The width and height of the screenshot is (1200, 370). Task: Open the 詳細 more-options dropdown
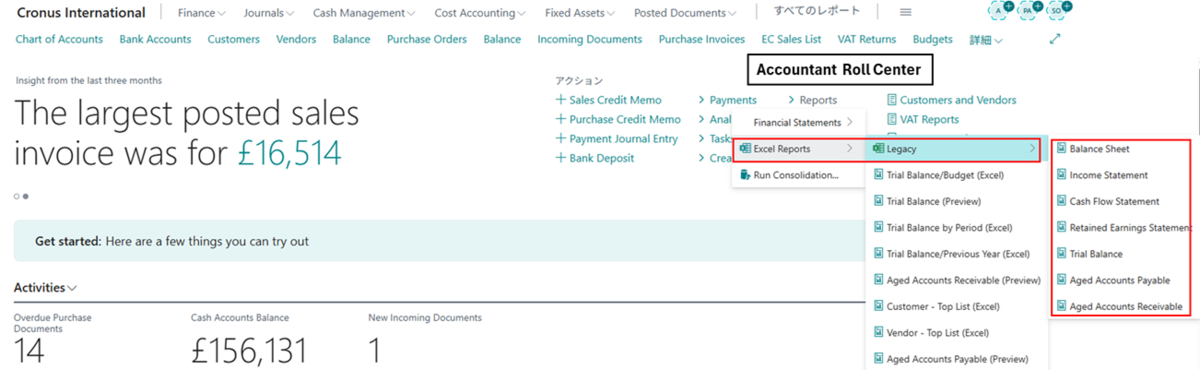(986, 40)
